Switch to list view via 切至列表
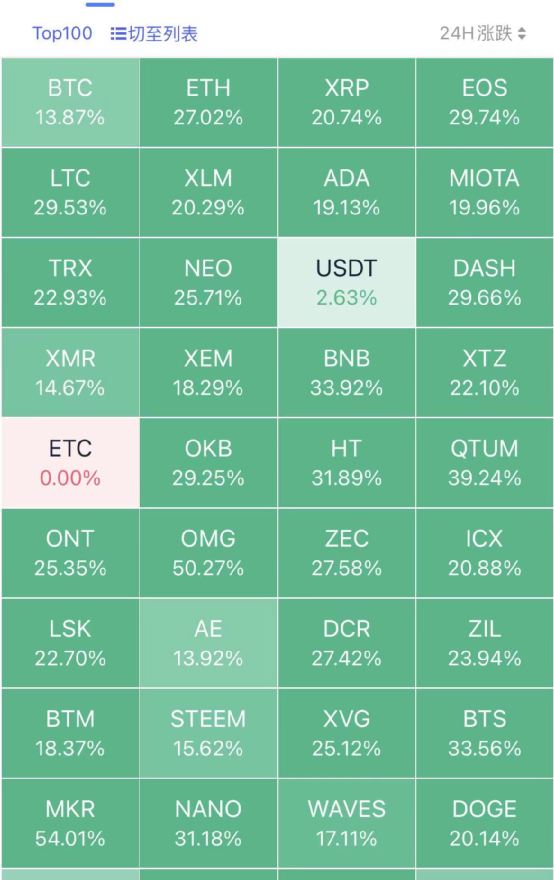 [154, 34]
